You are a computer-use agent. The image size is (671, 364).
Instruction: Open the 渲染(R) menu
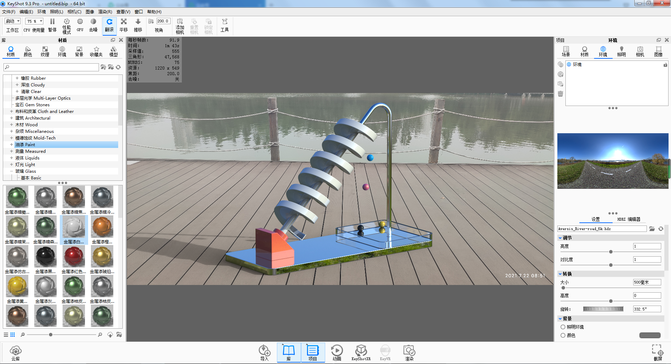coord(105,12)
